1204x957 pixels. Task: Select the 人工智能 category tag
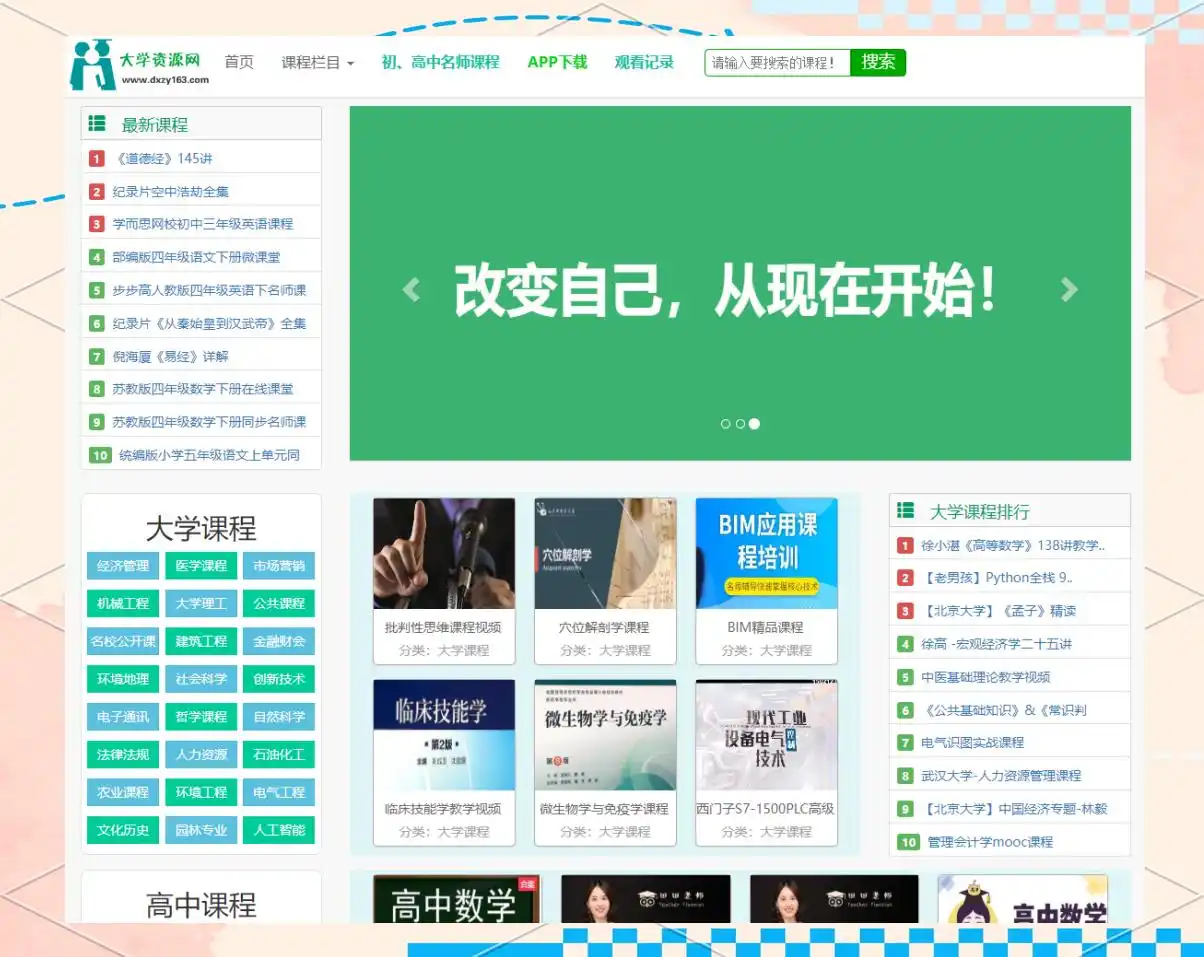278,830
